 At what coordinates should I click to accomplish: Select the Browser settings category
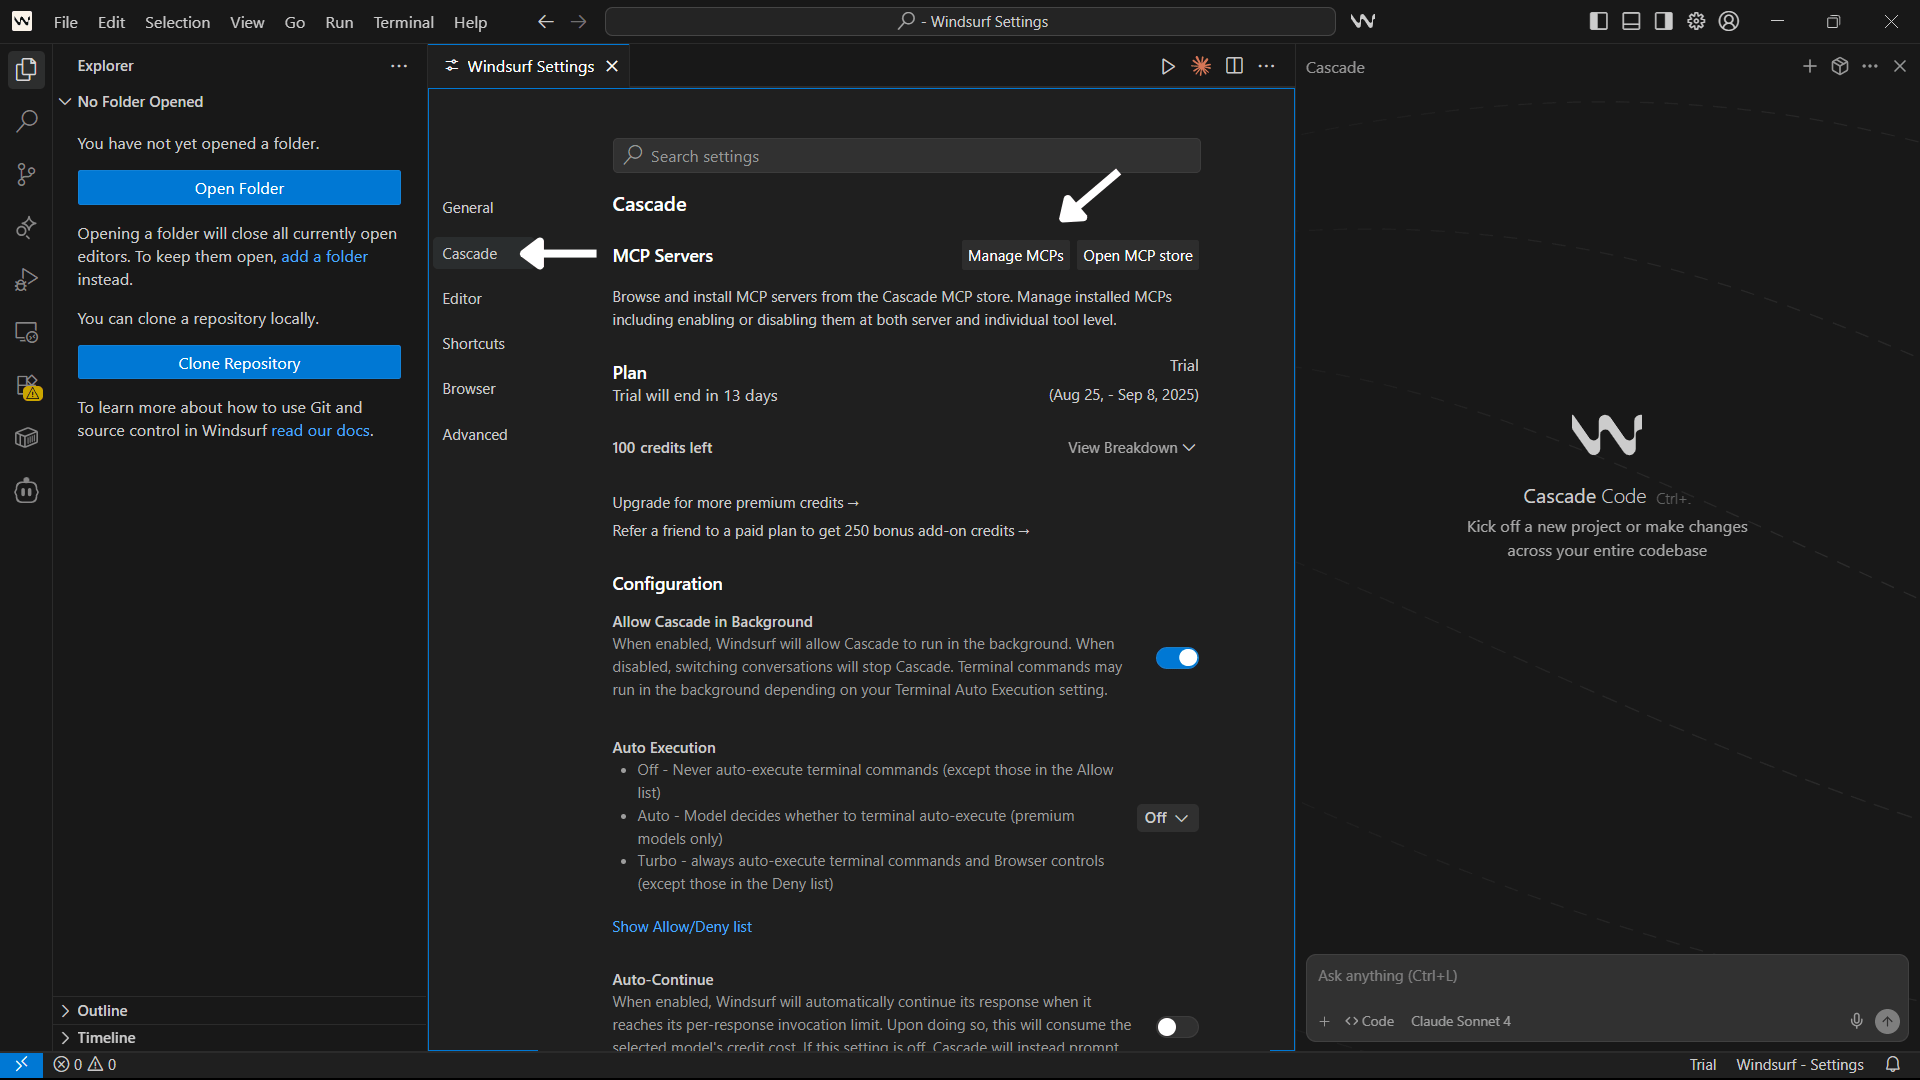pyautogui.click(x=469, y=389)
